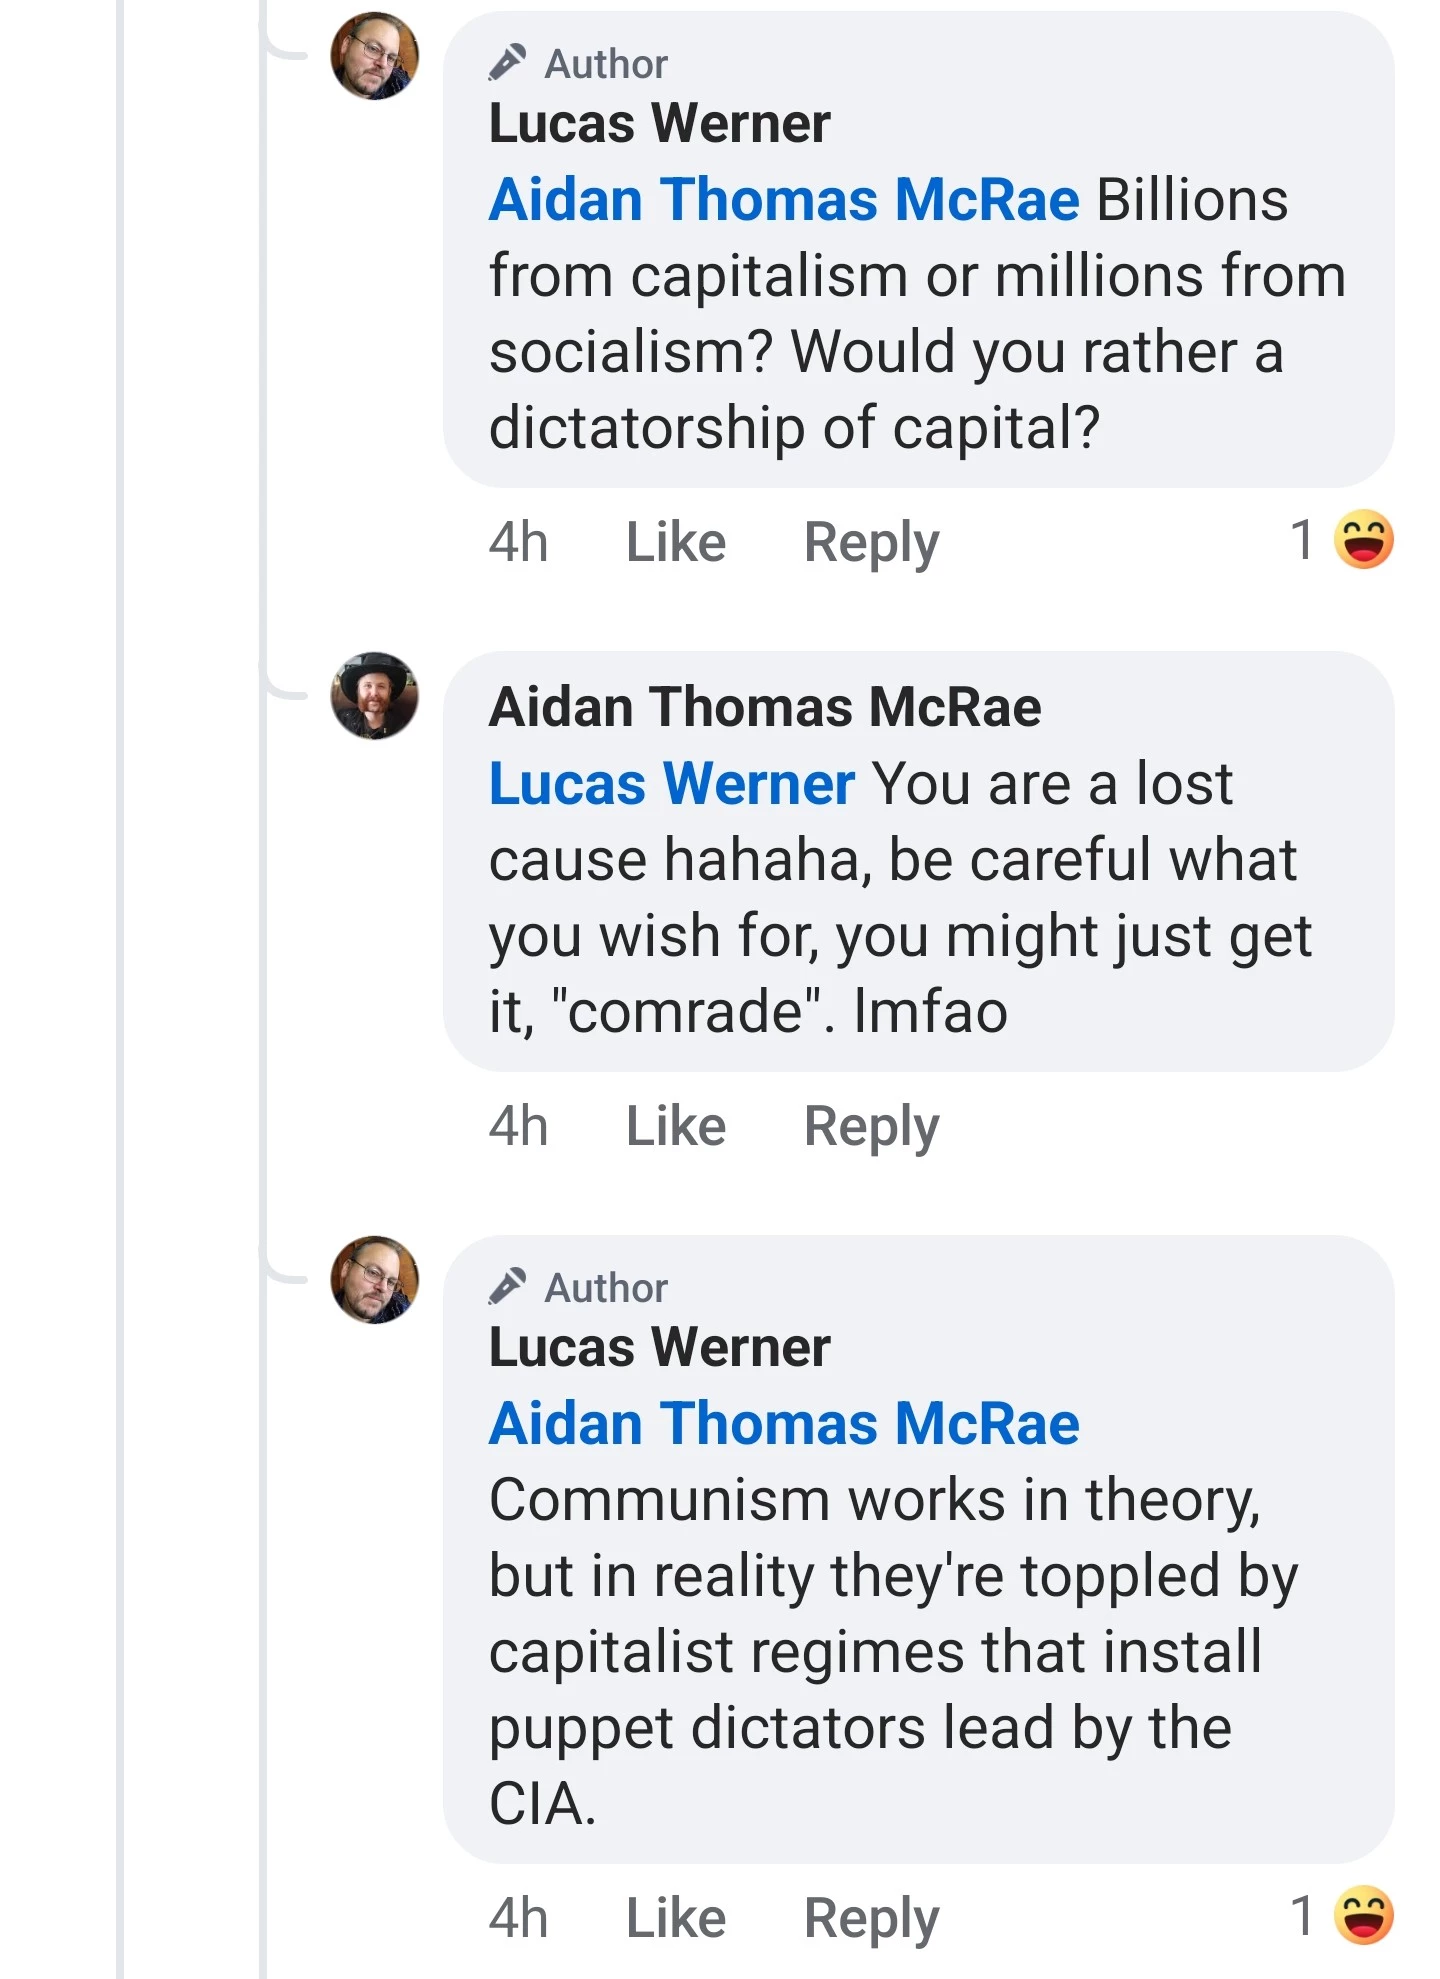Reply to the 'lost cause' comment
The width and height of the screenshot is (1440, 1979).
[x=871, y=1127]
